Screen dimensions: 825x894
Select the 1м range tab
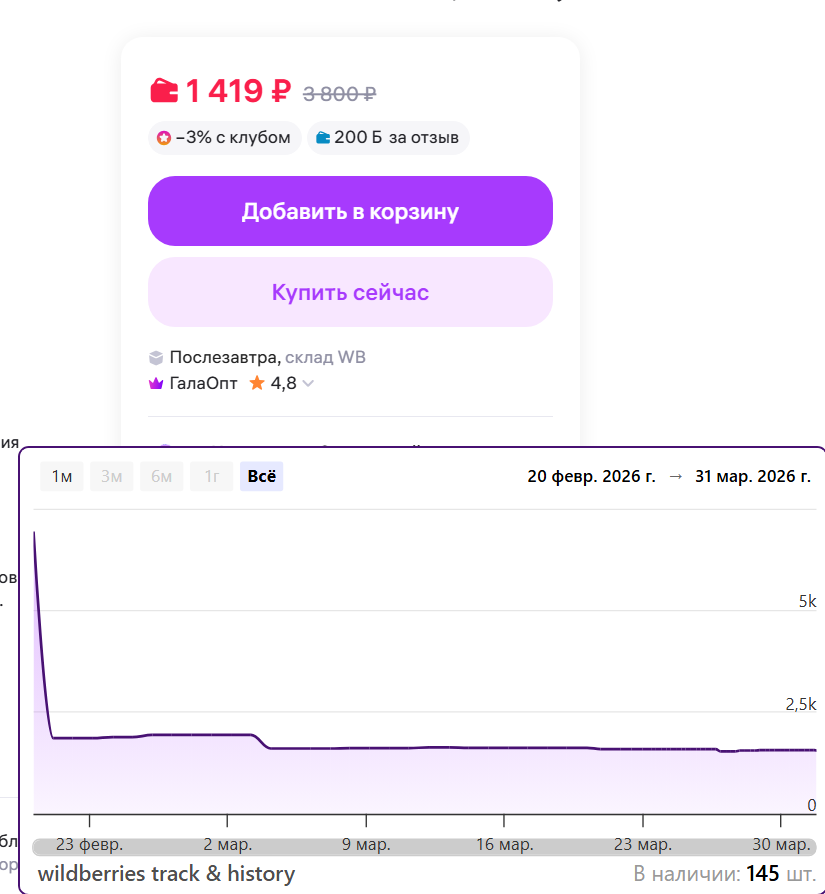tap(62, 477)
